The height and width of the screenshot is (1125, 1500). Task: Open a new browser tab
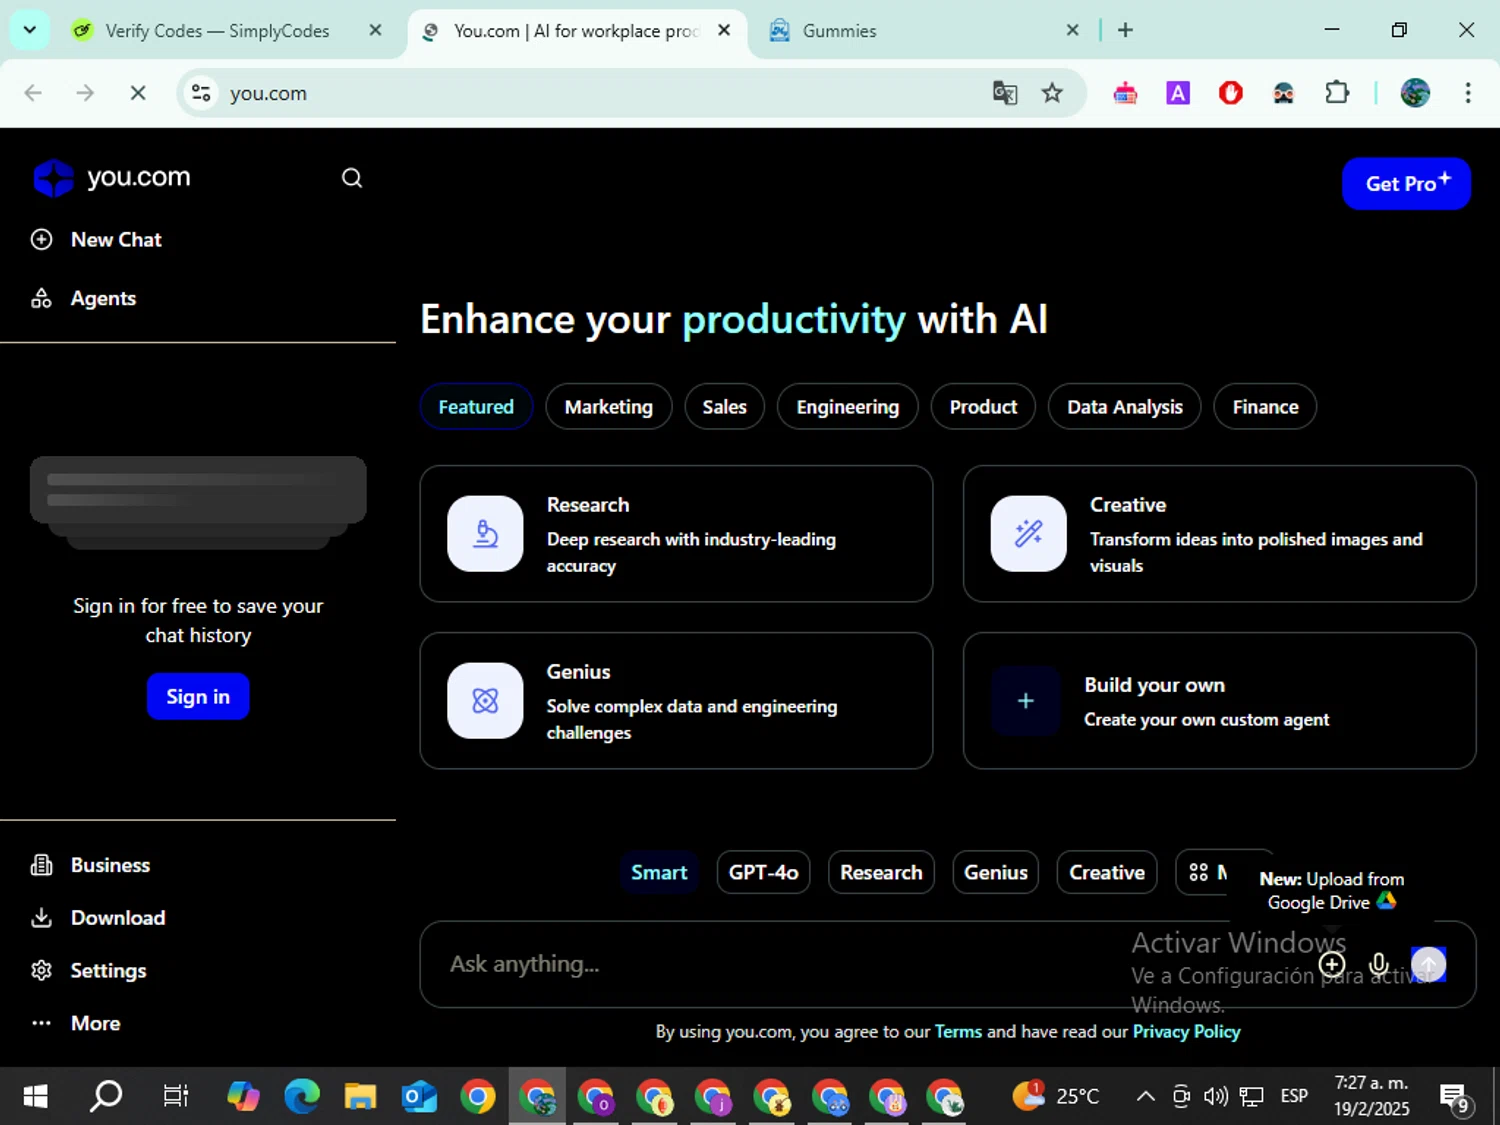click(1125, 31)
